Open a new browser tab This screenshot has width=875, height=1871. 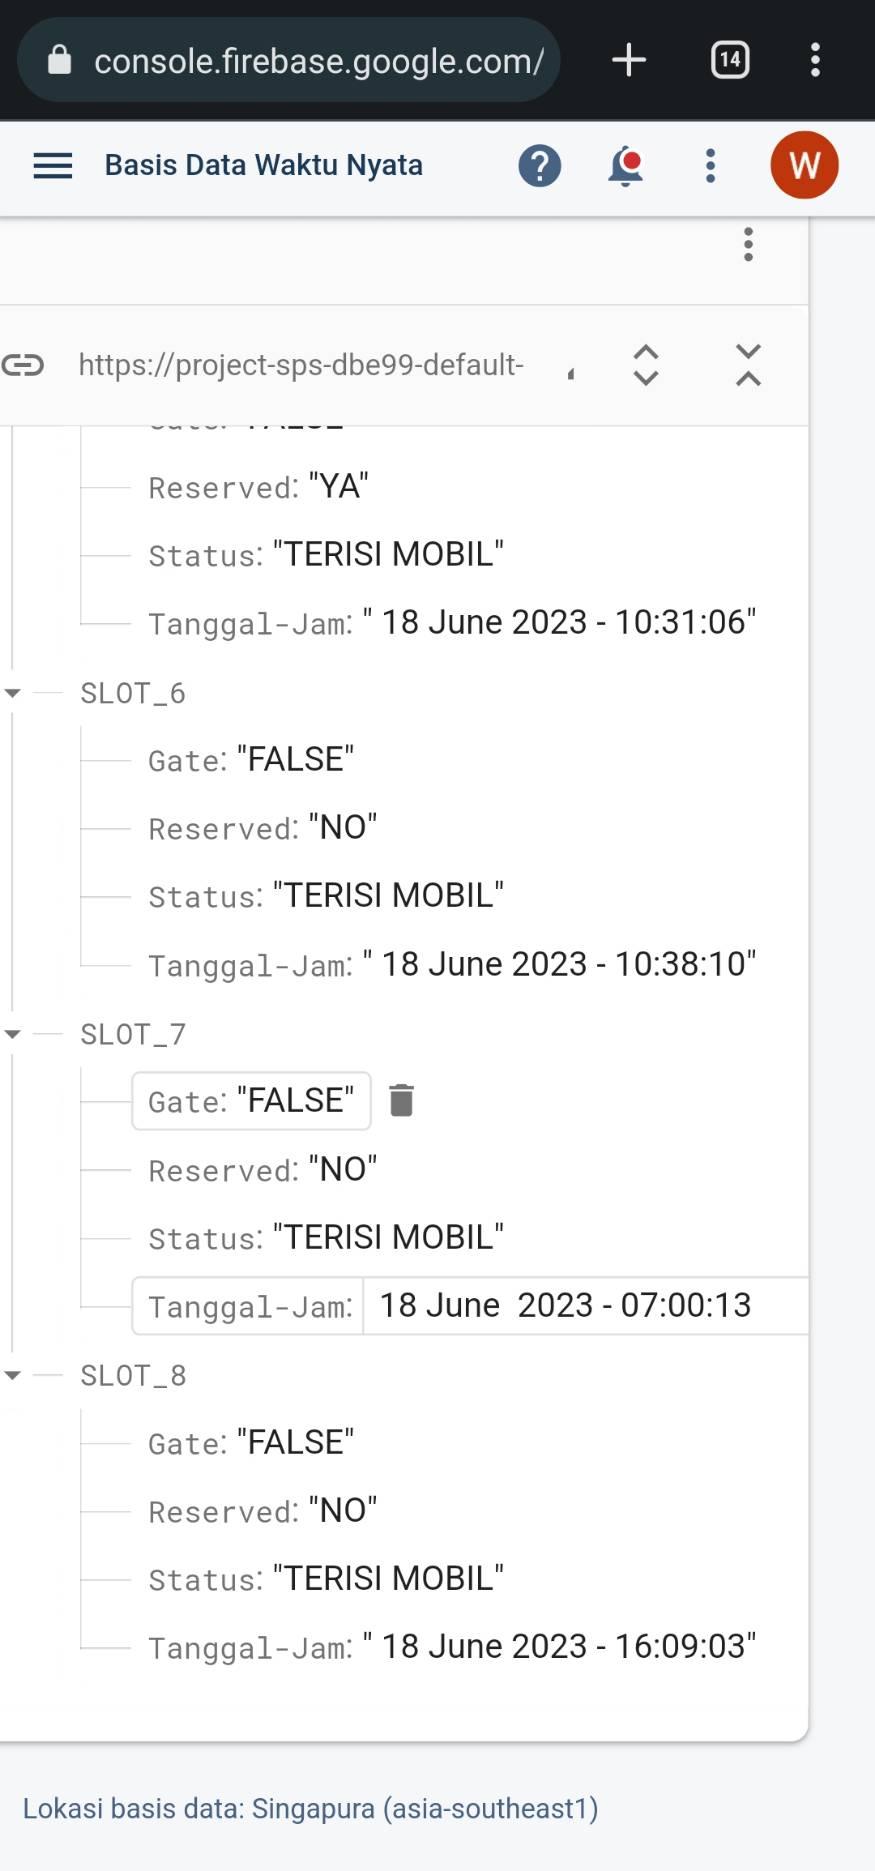628,60
